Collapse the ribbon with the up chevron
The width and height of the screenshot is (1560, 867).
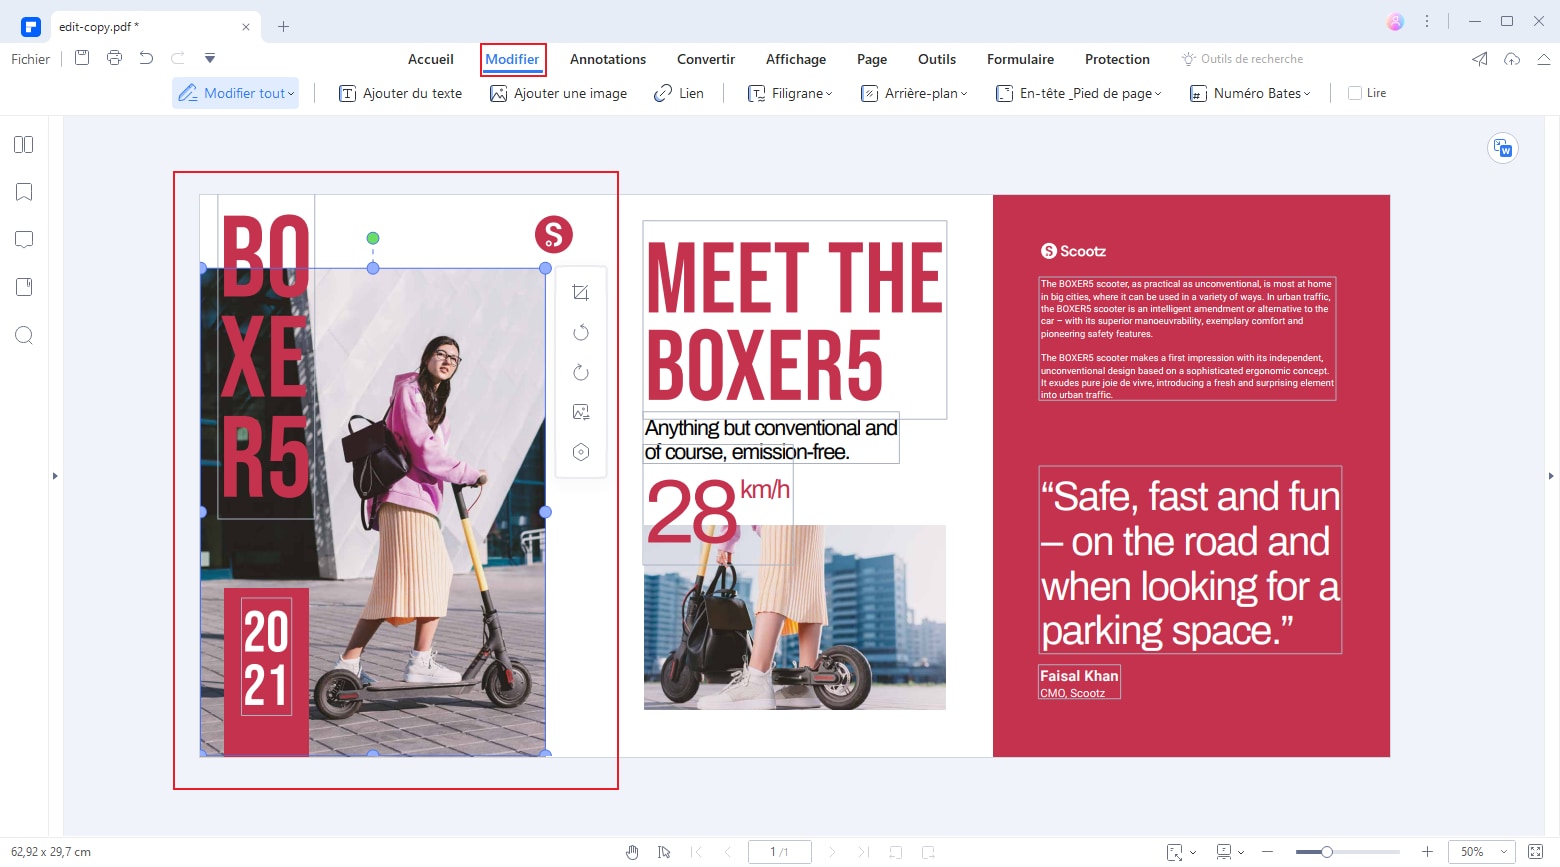click(x=1544, y=59)
